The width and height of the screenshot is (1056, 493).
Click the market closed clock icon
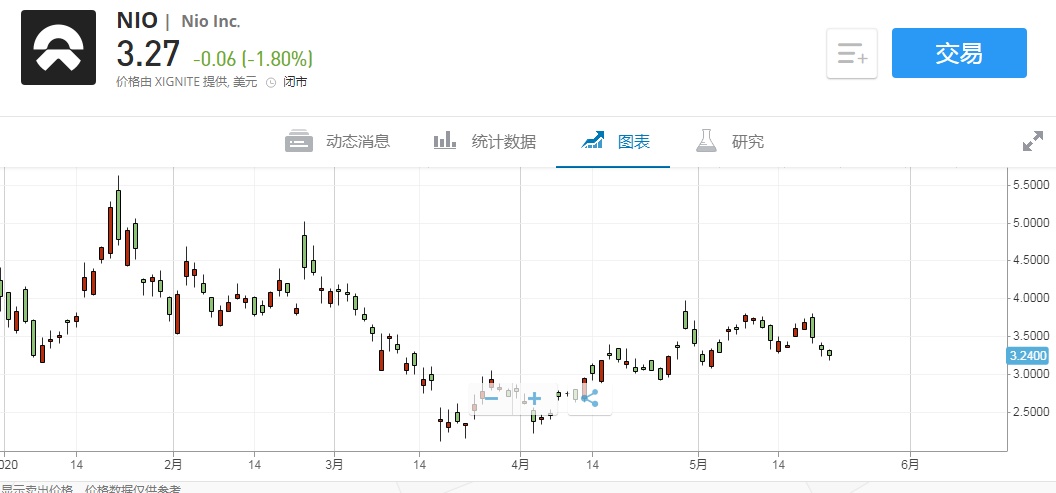tap(270, 82)
